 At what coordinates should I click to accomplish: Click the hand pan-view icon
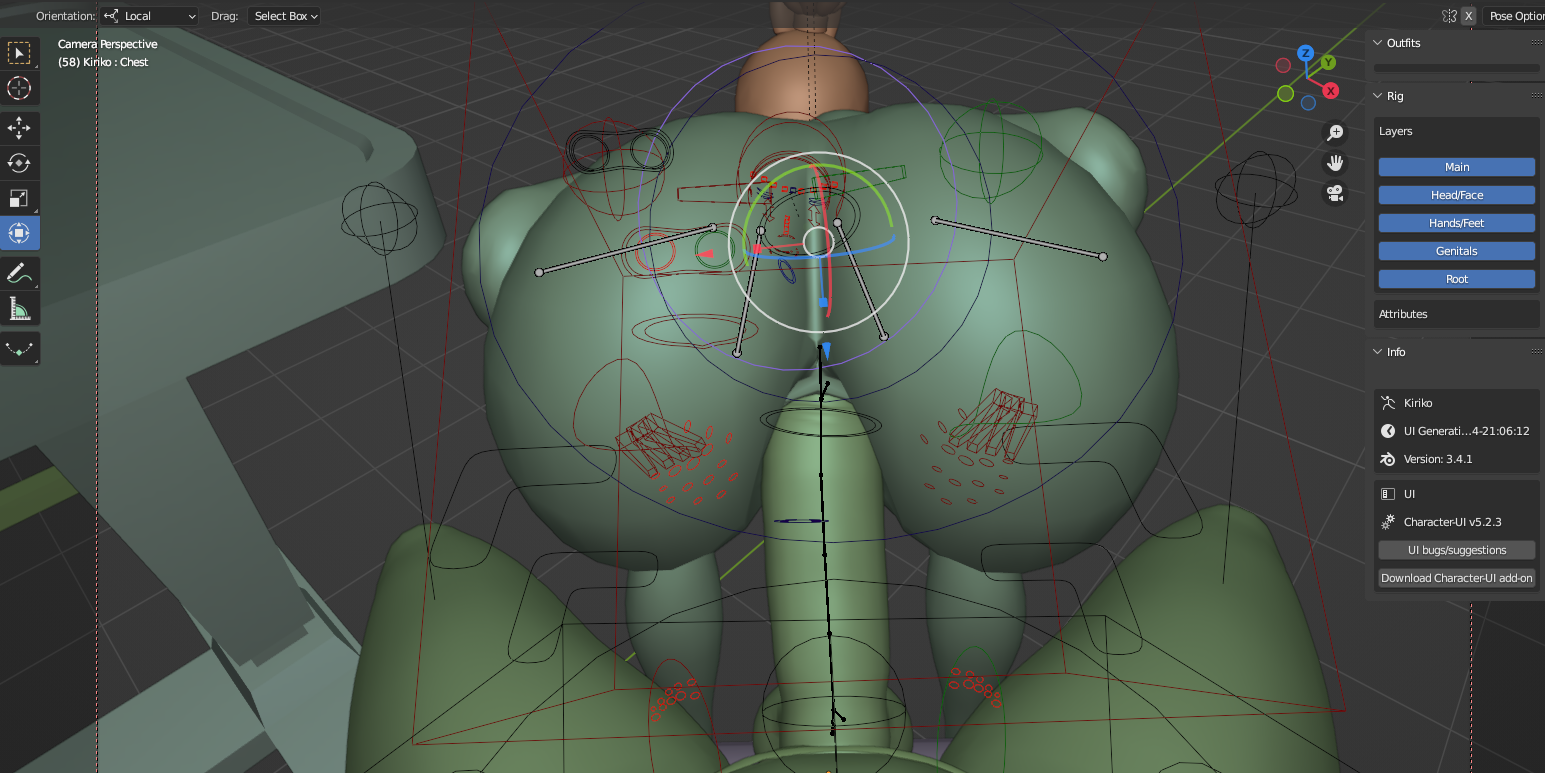1335,163
